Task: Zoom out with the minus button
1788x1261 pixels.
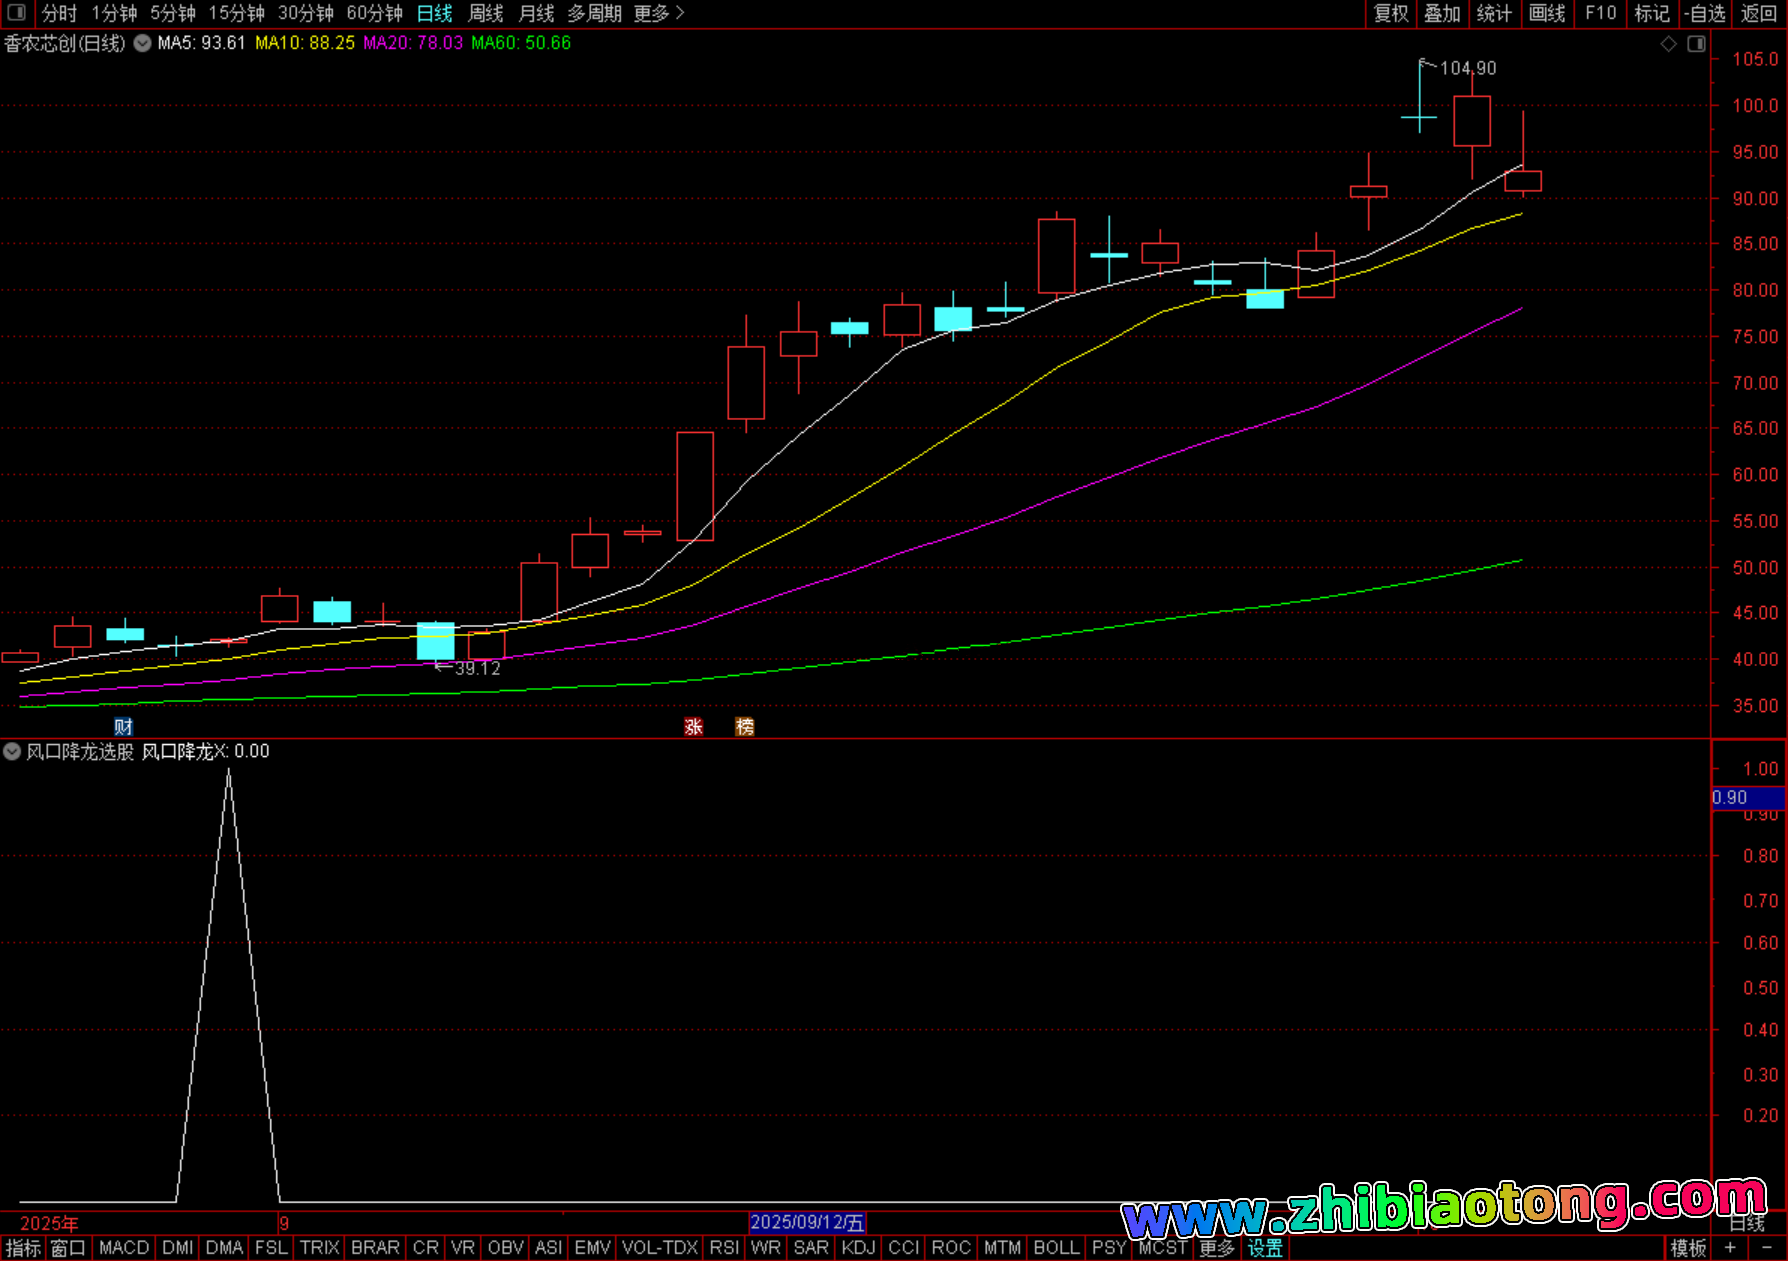Action: tap(1767, 1248)
